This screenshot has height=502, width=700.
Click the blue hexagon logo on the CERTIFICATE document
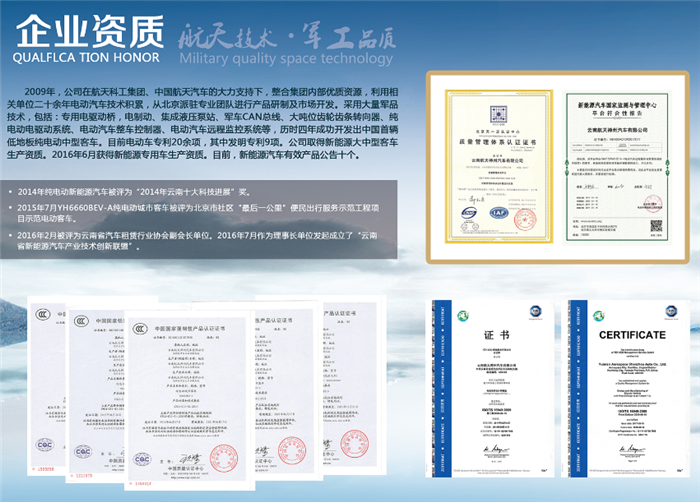click(x=671, y=311)
